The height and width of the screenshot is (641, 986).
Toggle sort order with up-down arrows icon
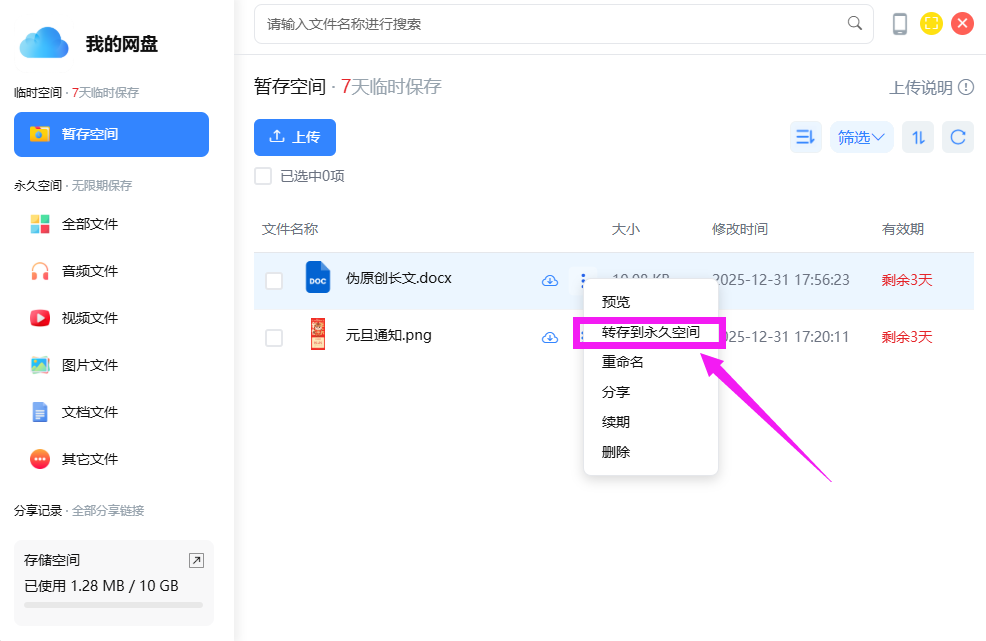click(x=917, y=137)
